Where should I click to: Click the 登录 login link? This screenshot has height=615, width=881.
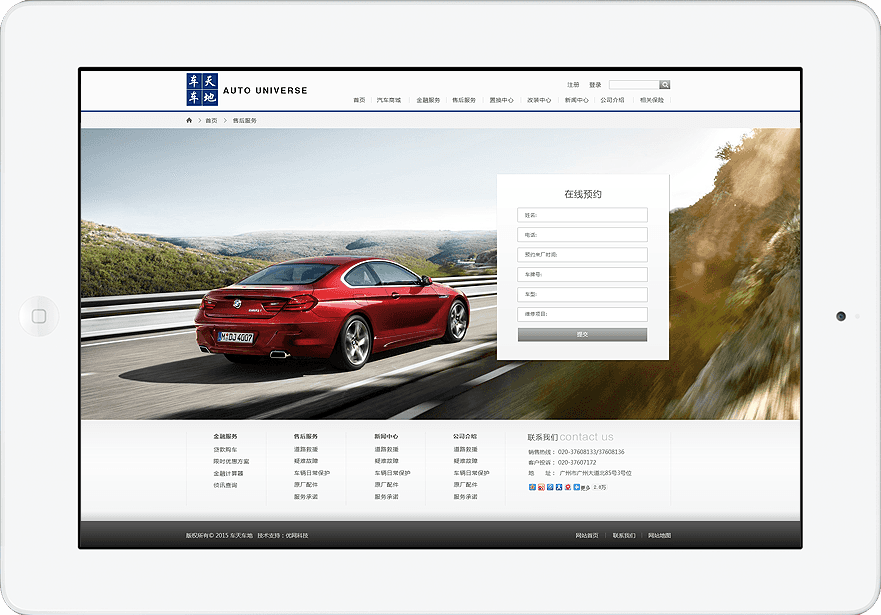pos(595,85)
